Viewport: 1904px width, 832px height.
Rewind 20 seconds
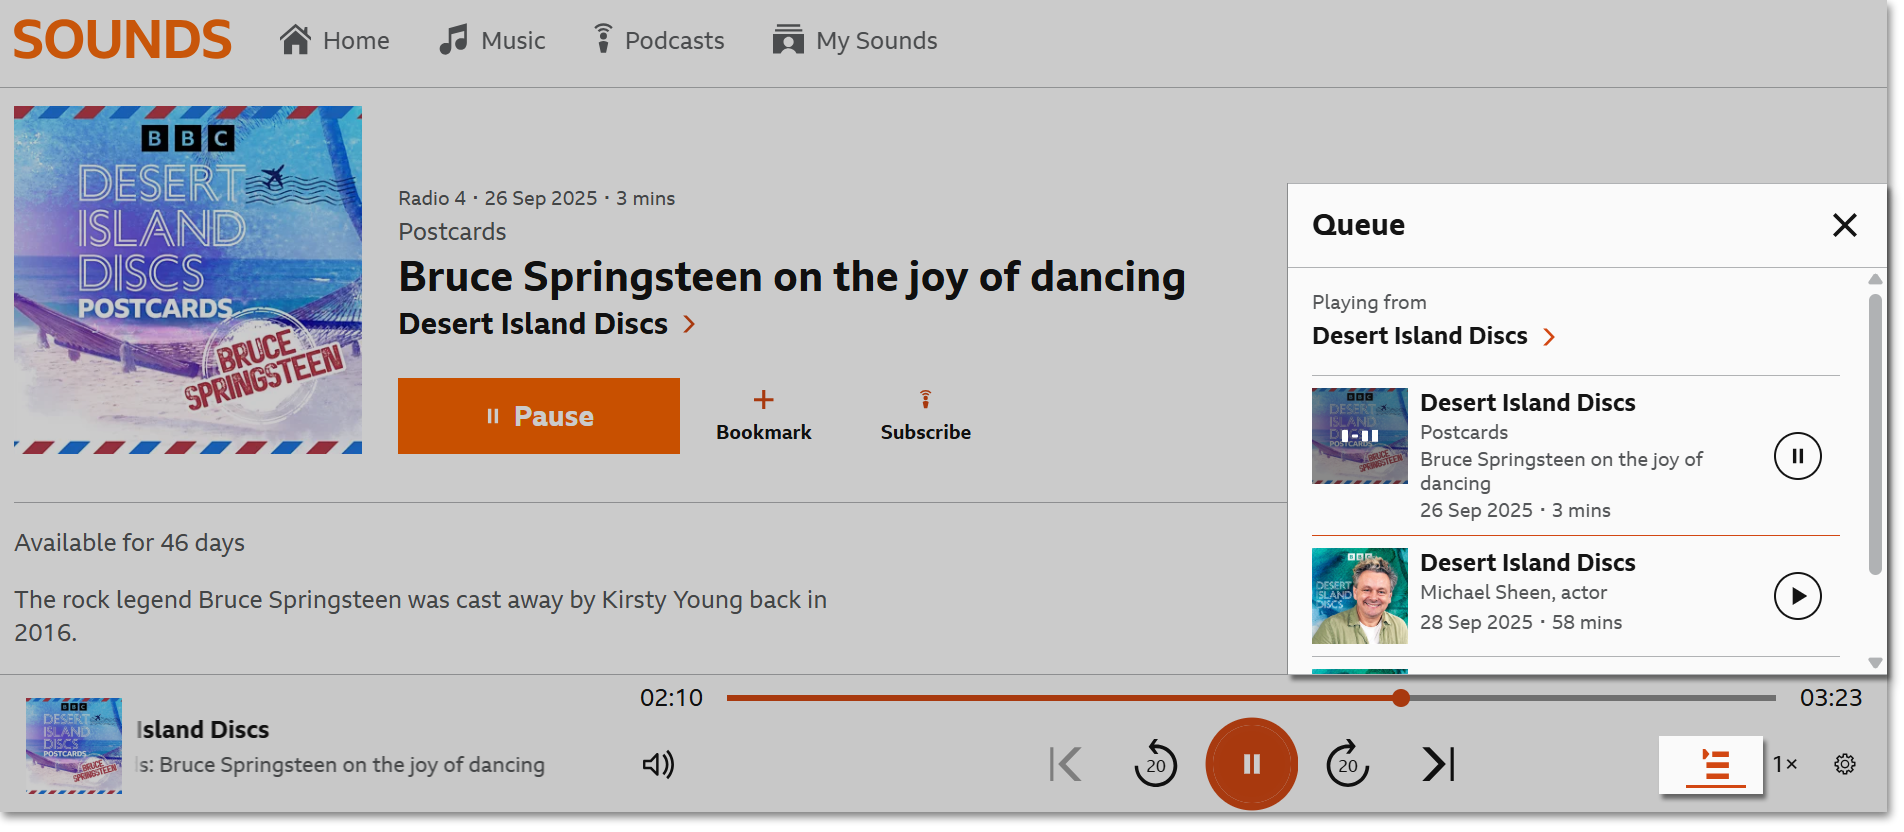[x=1156, y=765]
